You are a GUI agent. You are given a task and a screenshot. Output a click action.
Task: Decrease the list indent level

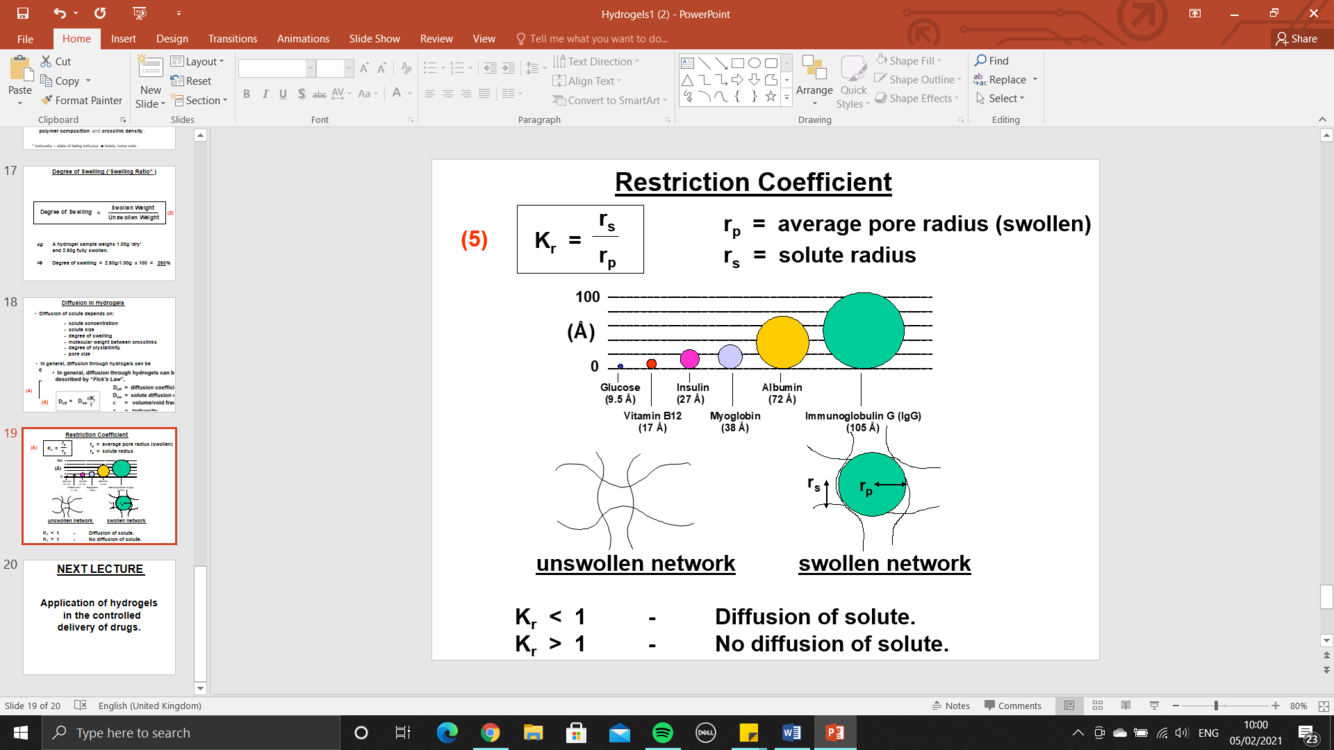pos(489,68)
